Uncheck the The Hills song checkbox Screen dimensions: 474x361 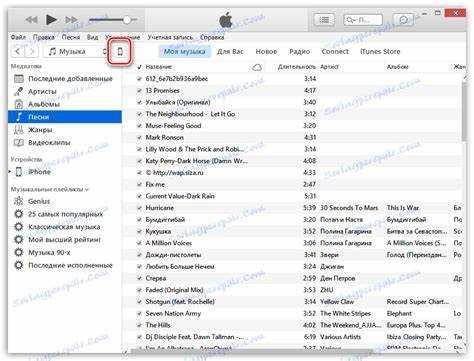(x=139, y=325)
